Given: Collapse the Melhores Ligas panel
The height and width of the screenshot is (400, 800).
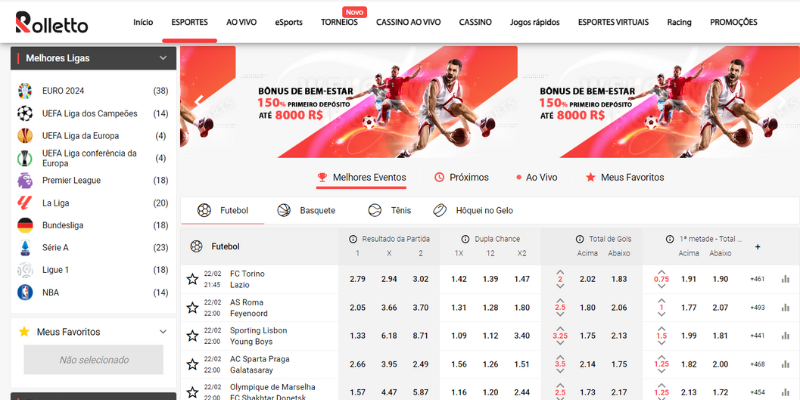Looking at the screenshot, I should tap(162, 58).
